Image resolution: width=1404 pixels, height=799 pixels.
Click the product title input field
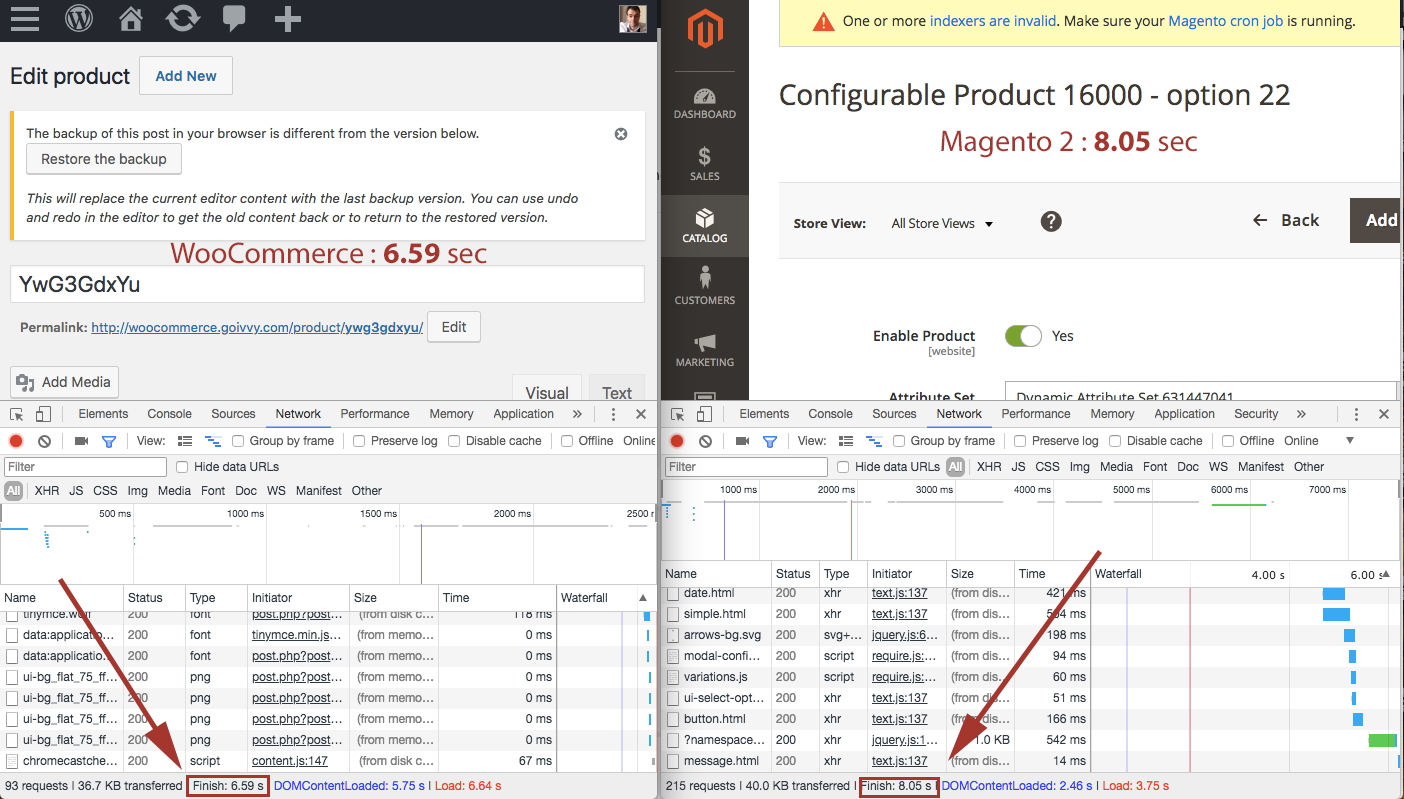326,285
